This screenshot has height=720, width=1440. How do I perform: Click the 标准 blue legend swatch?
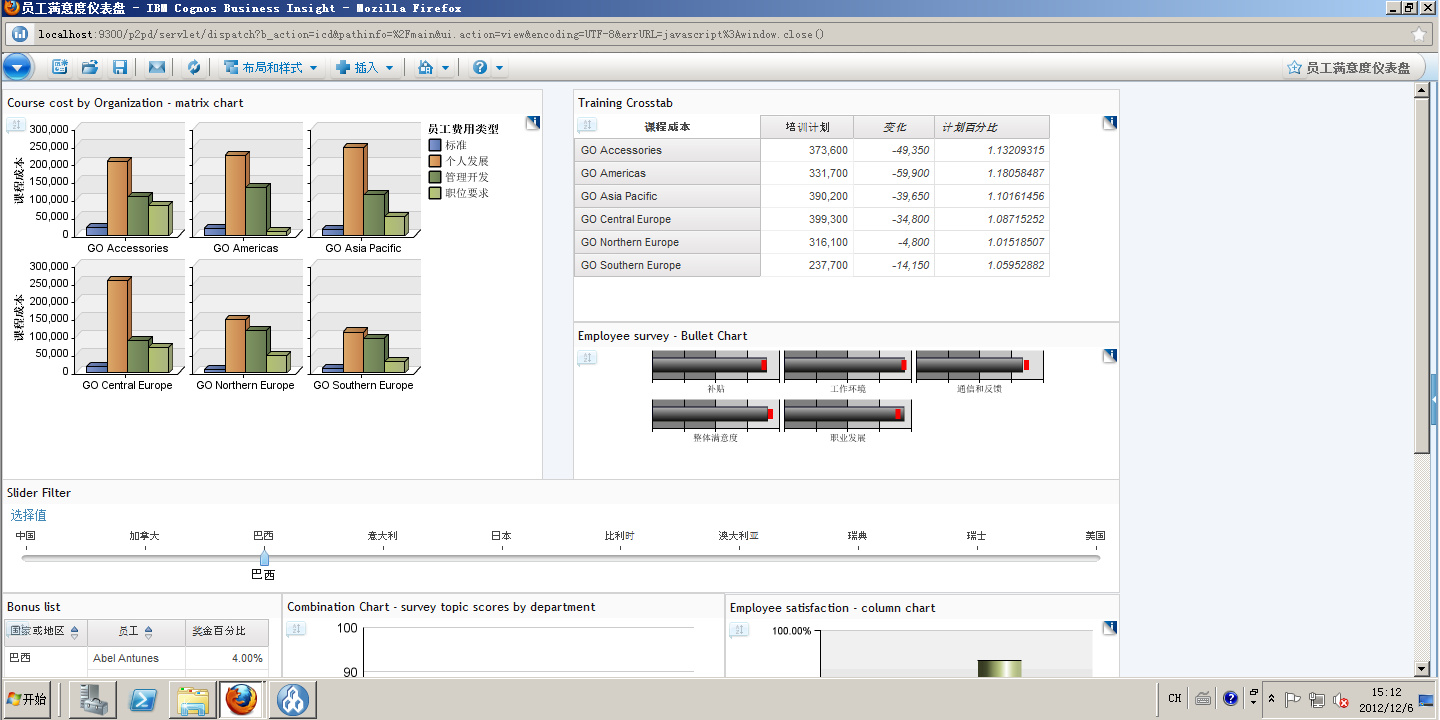point(435,145)
